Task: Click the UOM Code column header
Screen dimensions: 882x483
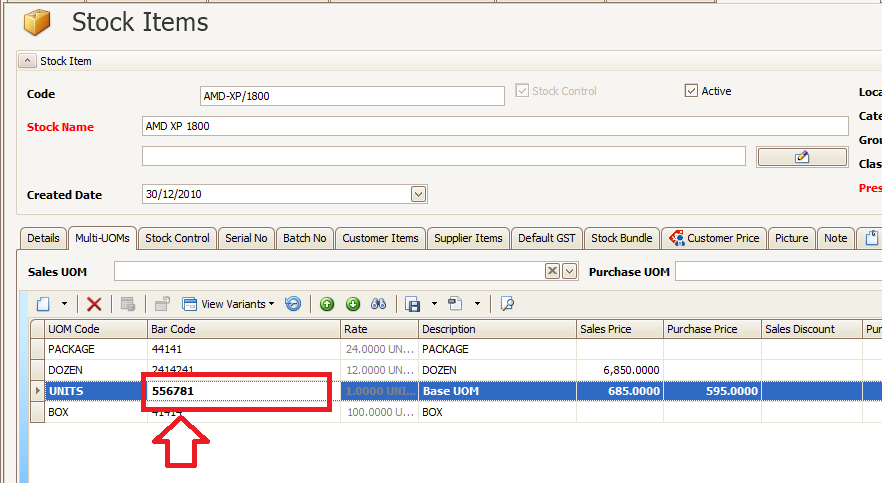Action: [x=96, y=329]
